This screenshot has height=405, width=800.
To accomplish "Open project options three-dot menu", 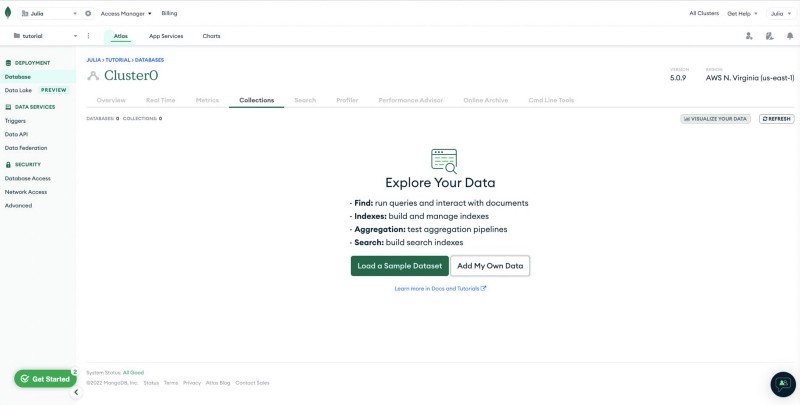I will pos(88,36).
